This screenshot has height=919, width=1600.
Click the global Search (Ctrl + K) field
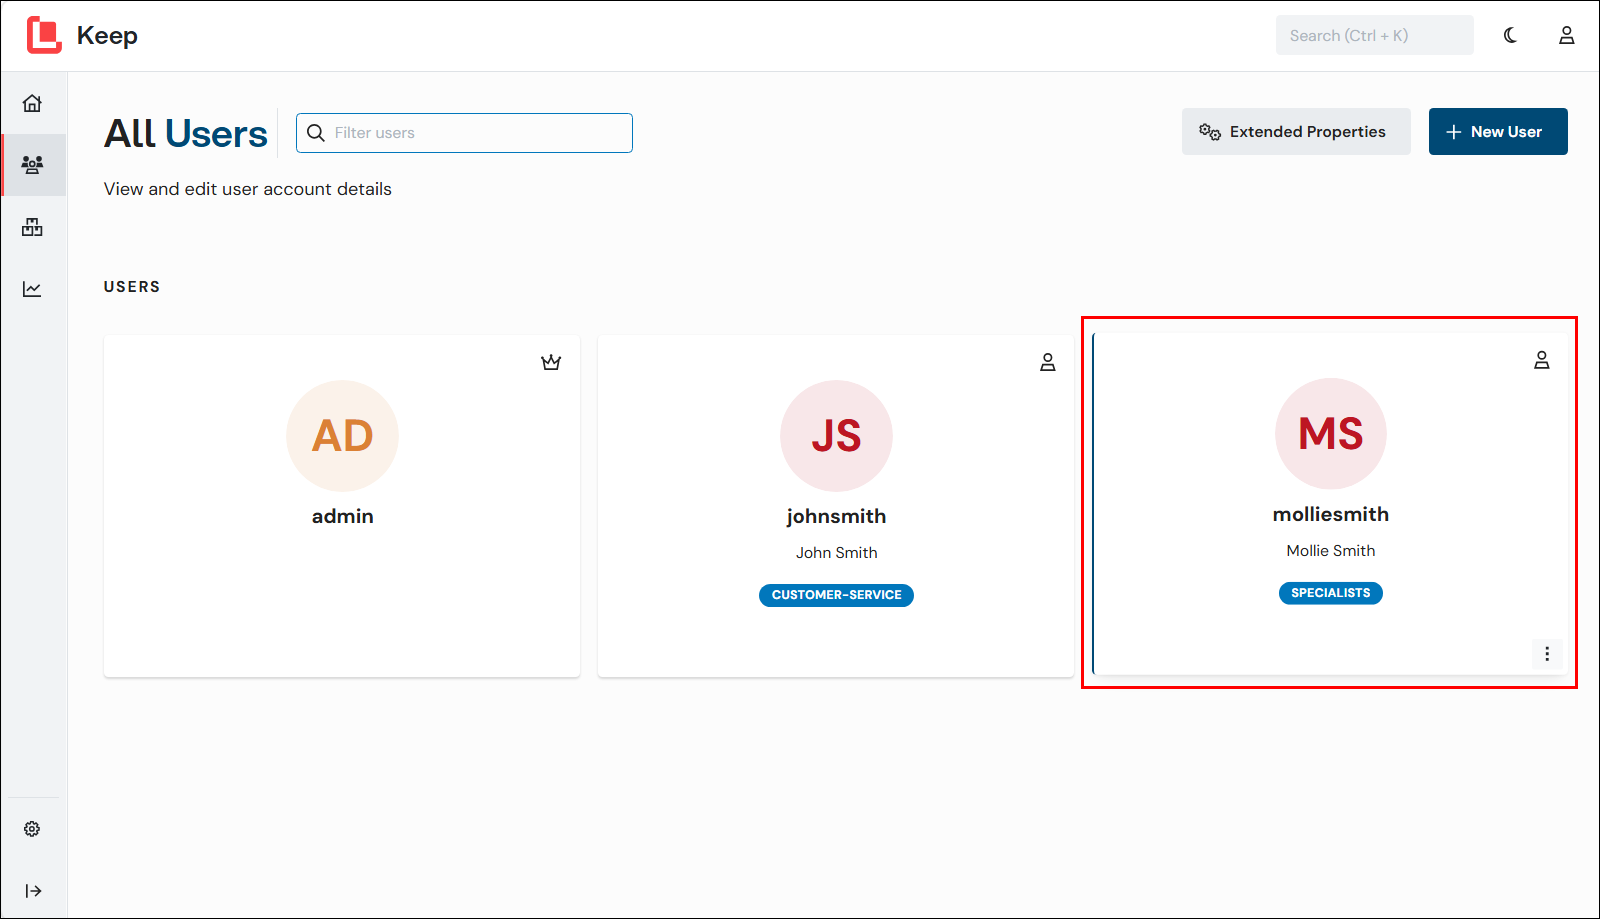[1375, 35]
